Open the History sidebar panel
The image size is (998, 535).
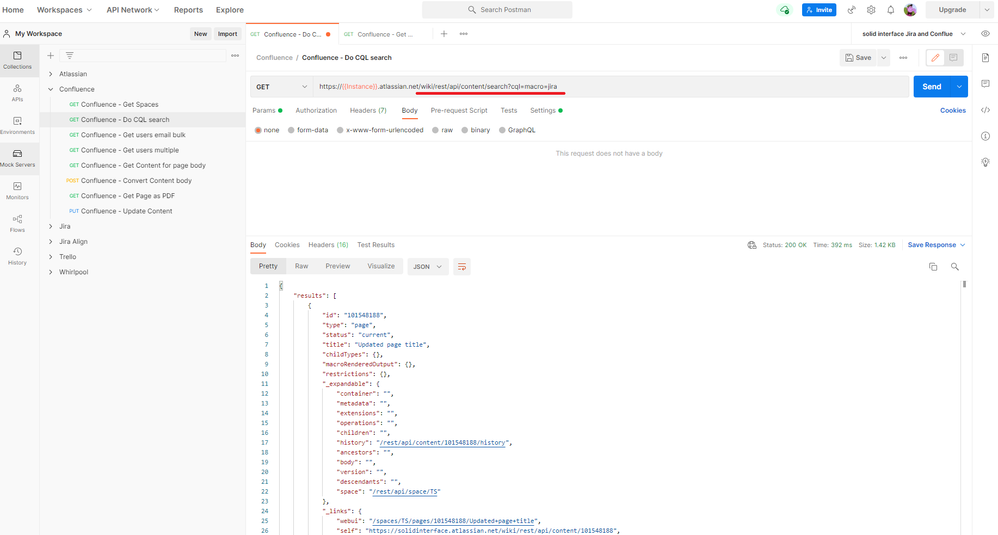pos(17,256)
